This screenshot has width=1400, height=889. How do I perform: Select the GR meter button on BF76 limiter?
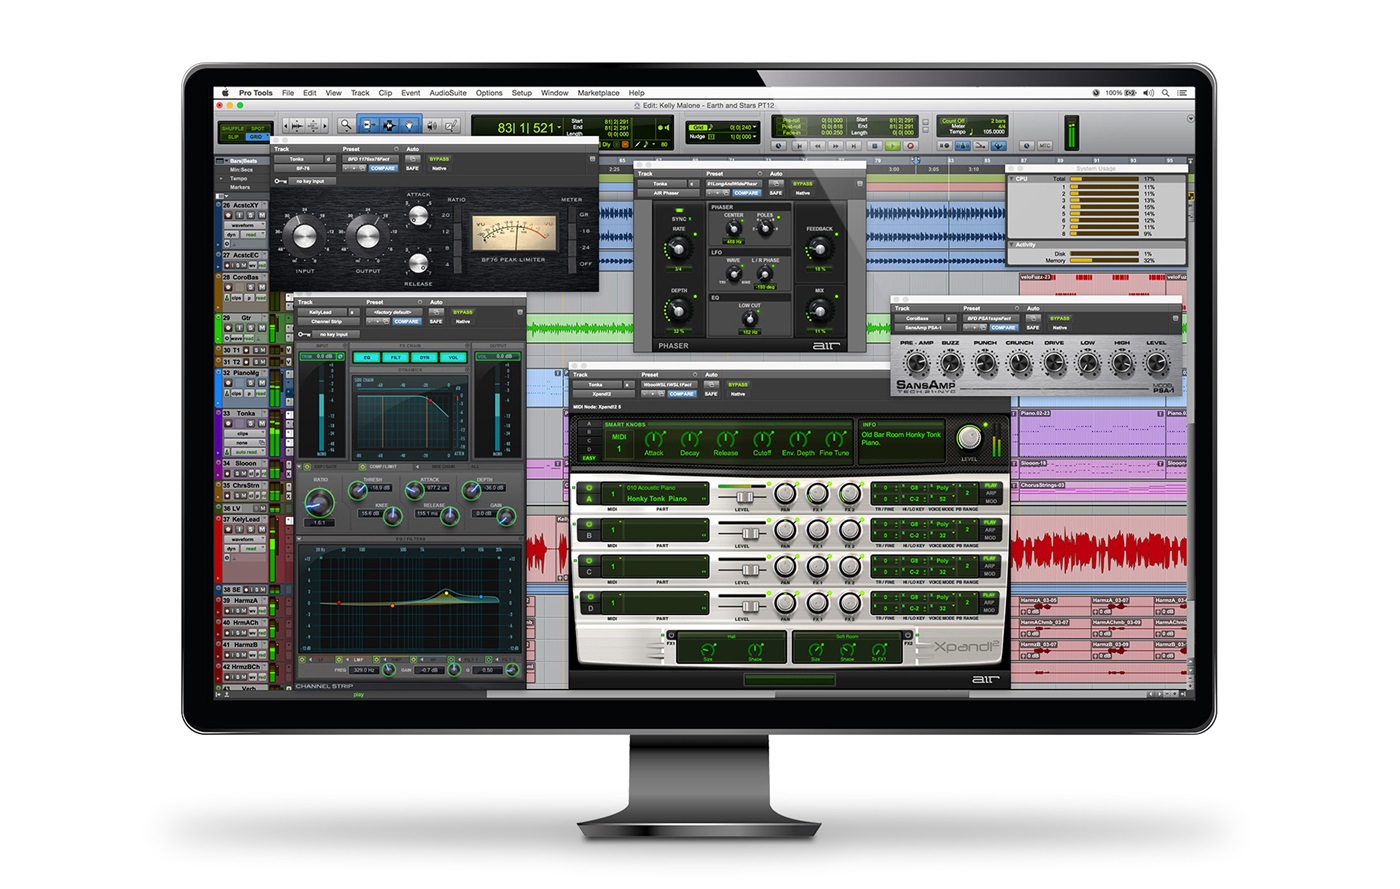click(572, 215)
